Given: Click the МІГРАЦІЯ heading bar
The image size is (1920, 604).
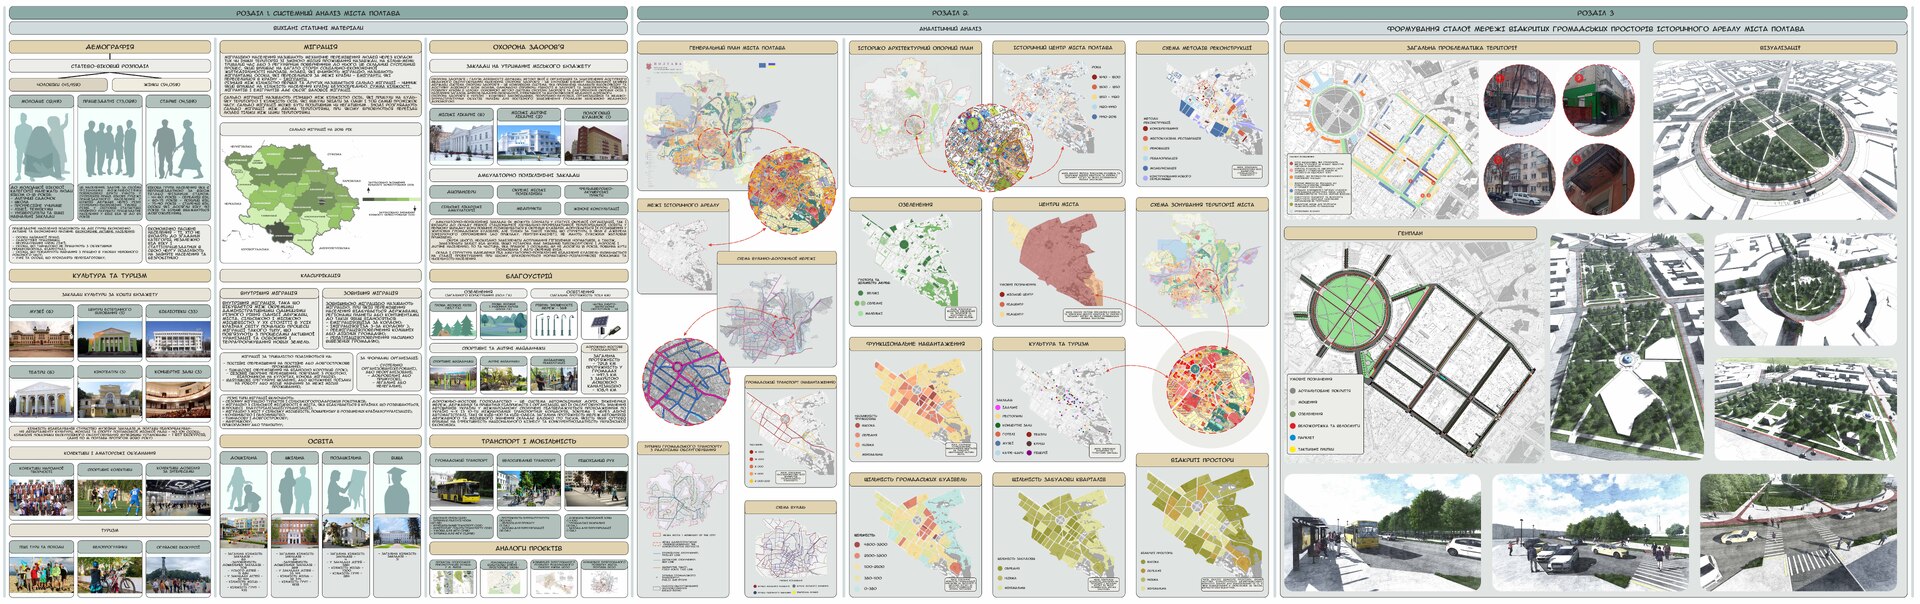Looking at the screenshot, I should click(320, 47).
